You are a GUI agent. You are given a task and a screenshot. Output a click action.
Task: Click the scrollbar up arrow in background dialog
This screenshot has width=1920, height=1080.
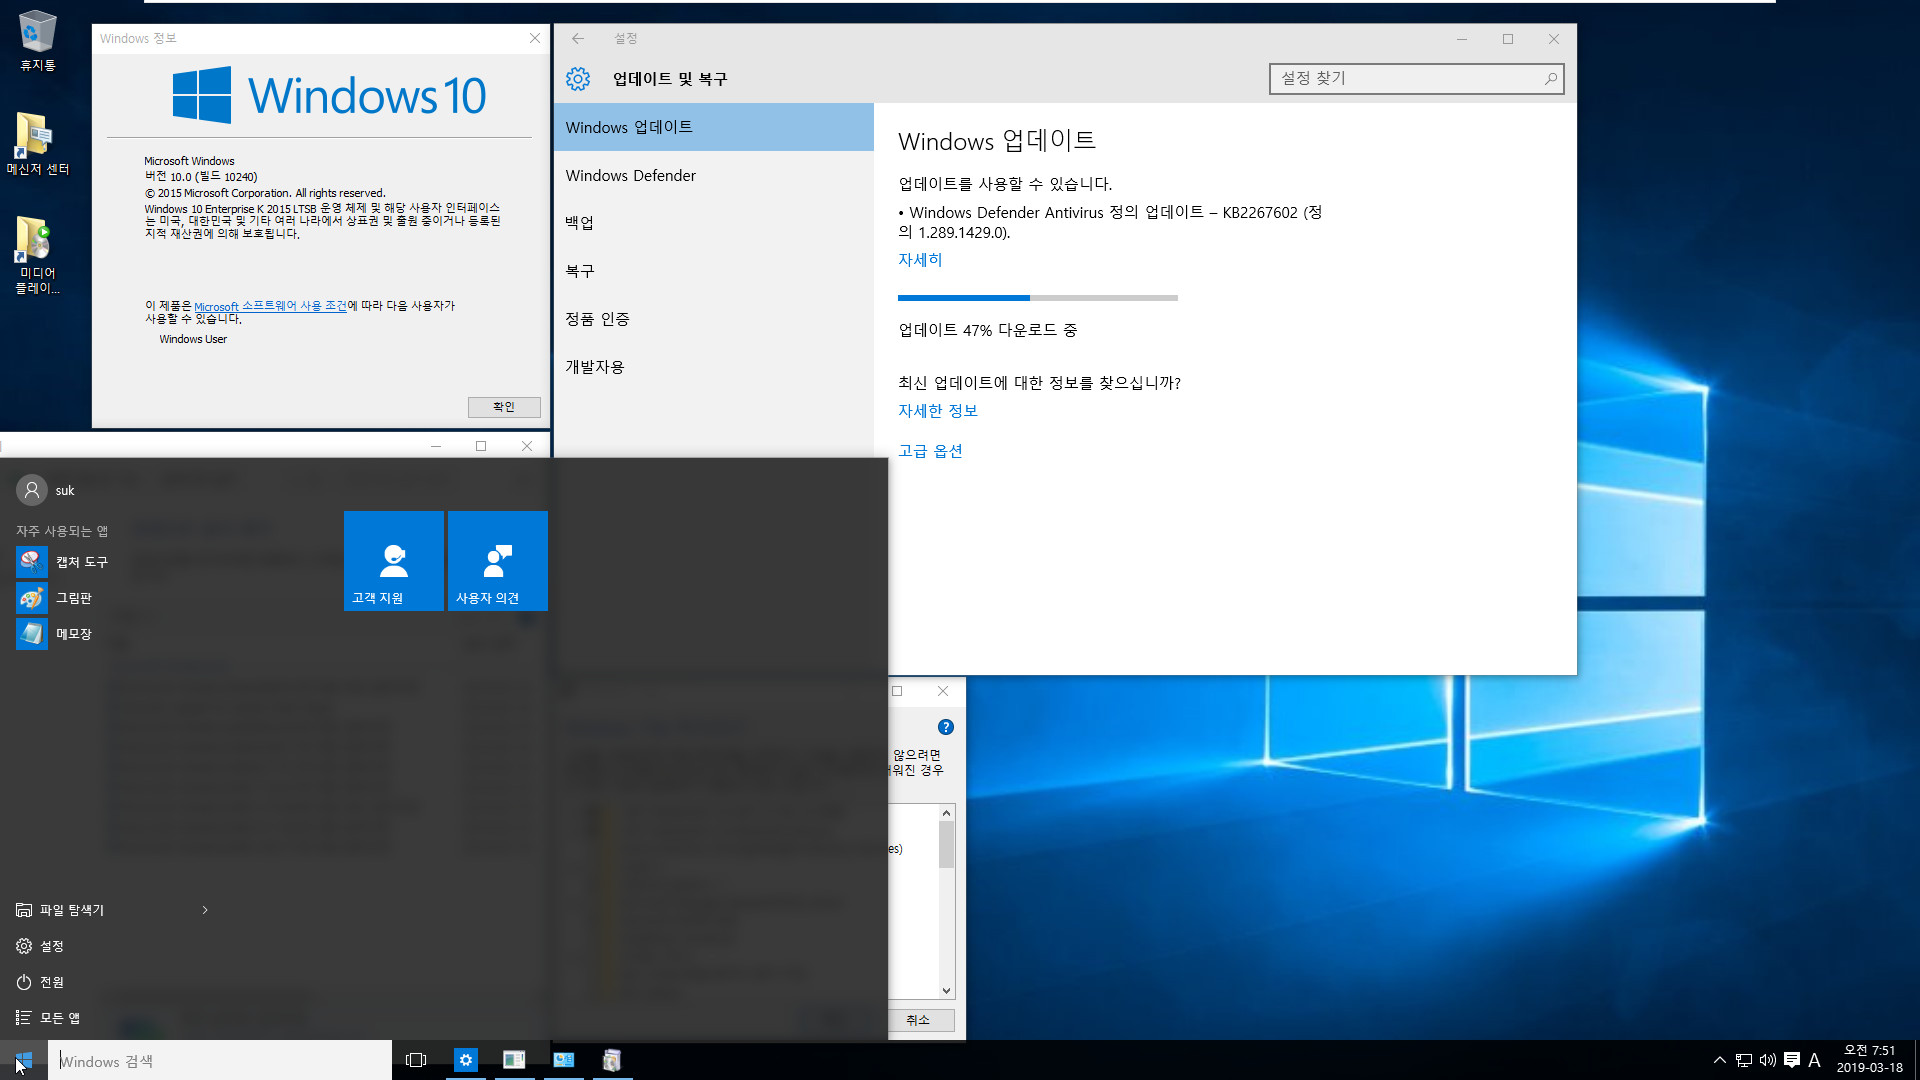(x=946, y=813)
